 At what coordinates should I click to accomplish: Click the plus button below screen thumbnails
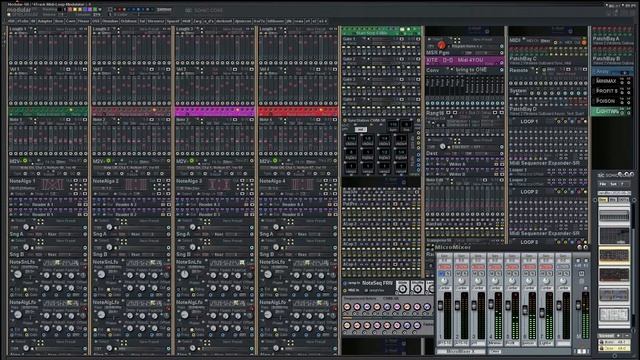[x=619, y=336]
